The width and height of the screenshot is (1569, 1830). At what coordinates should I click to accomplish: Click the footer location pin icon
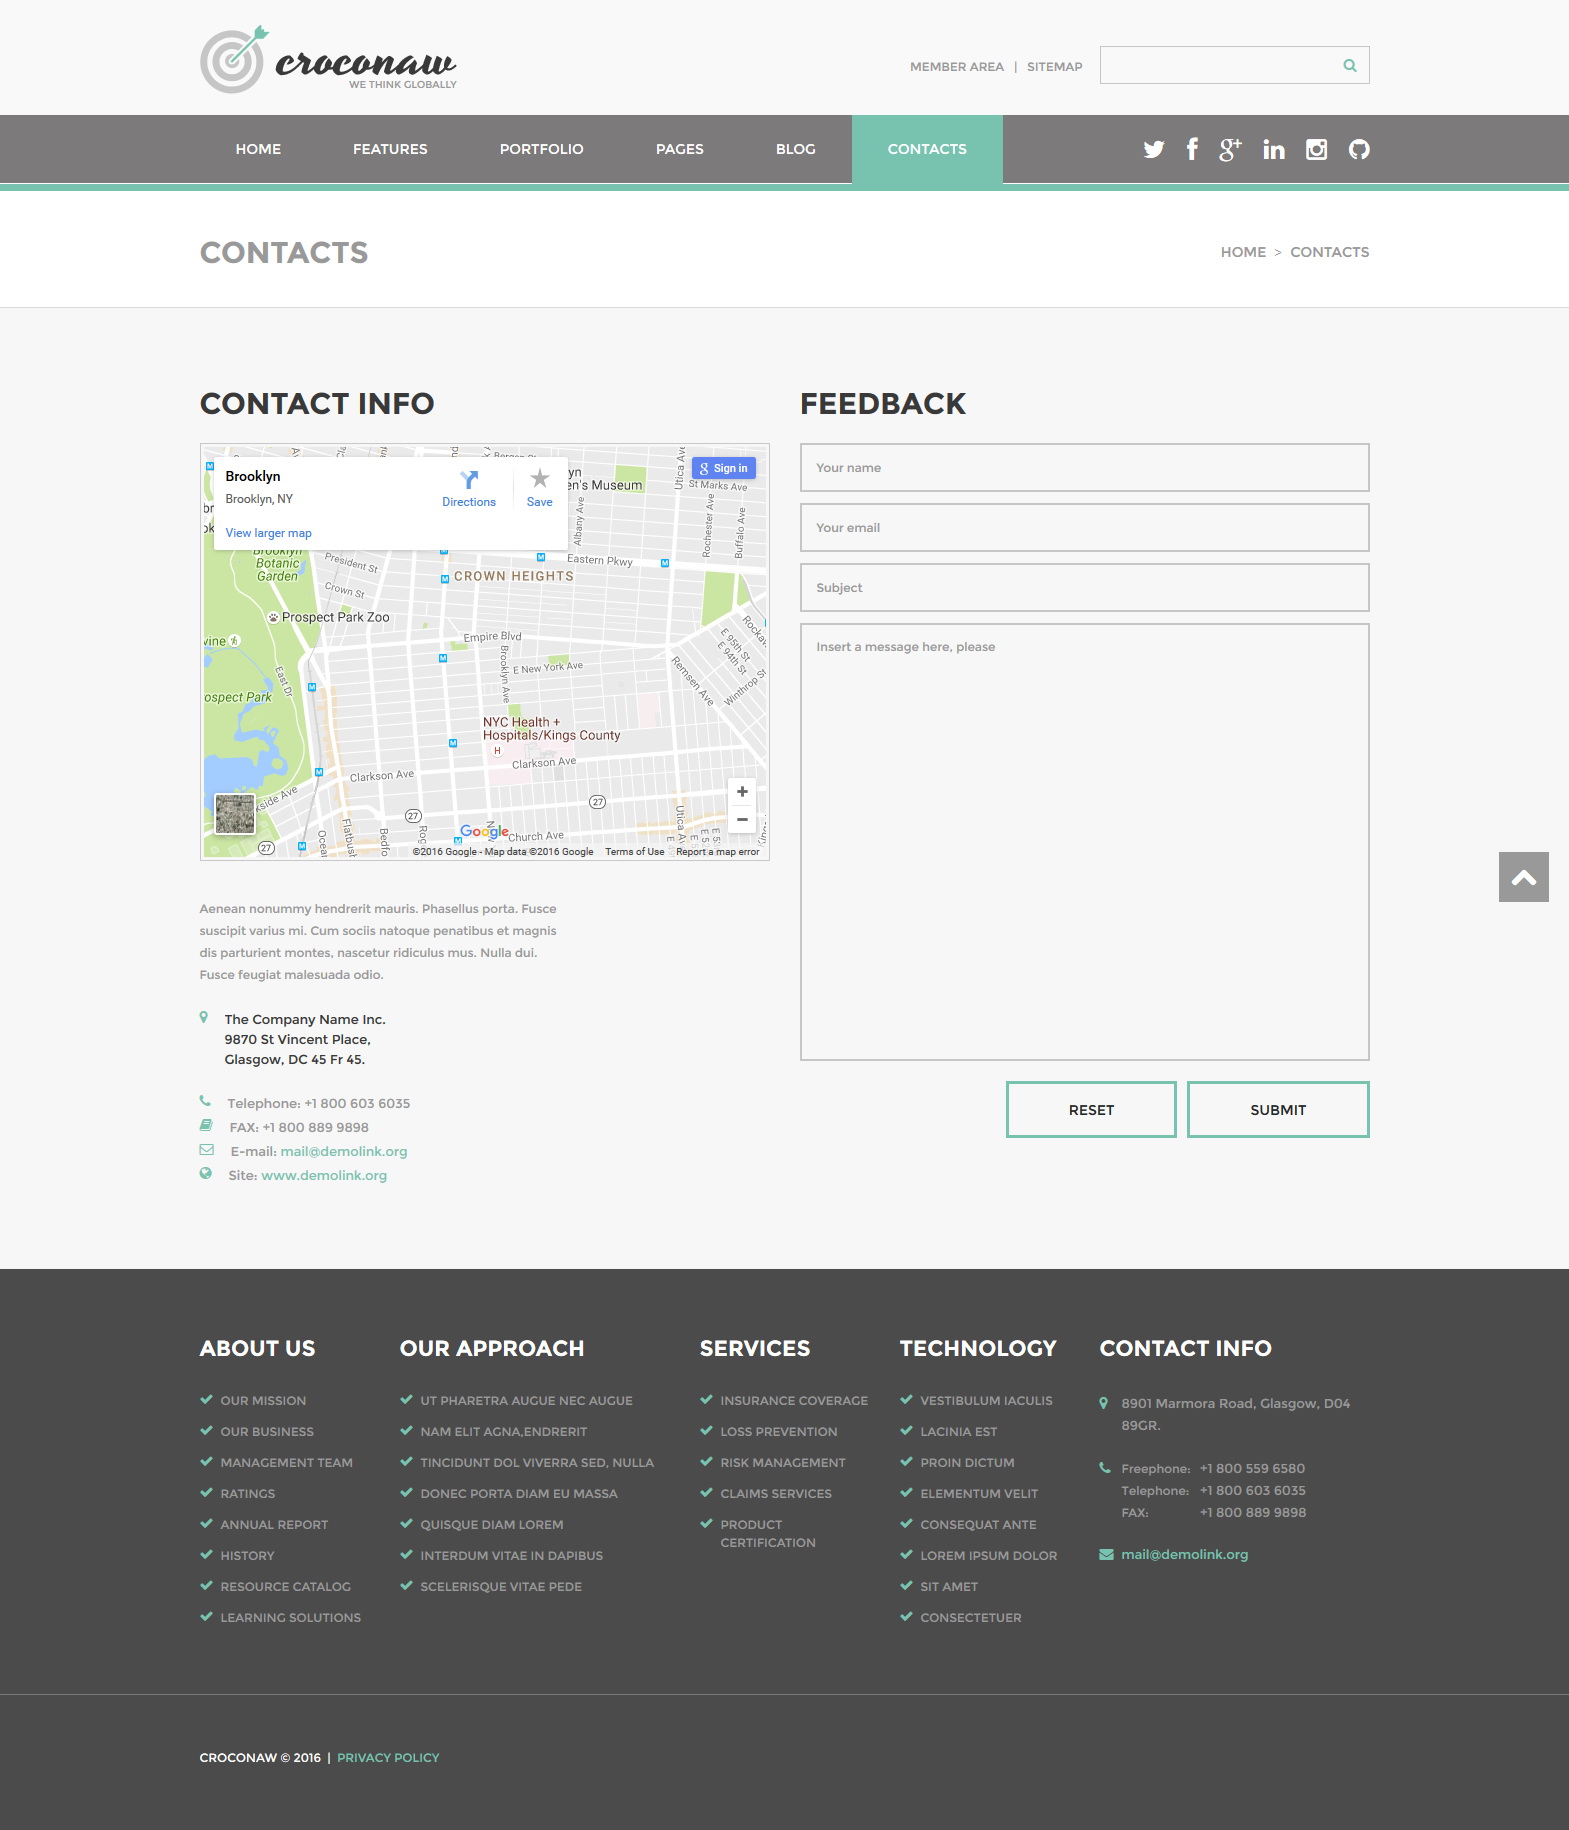pos(1103,1403)
